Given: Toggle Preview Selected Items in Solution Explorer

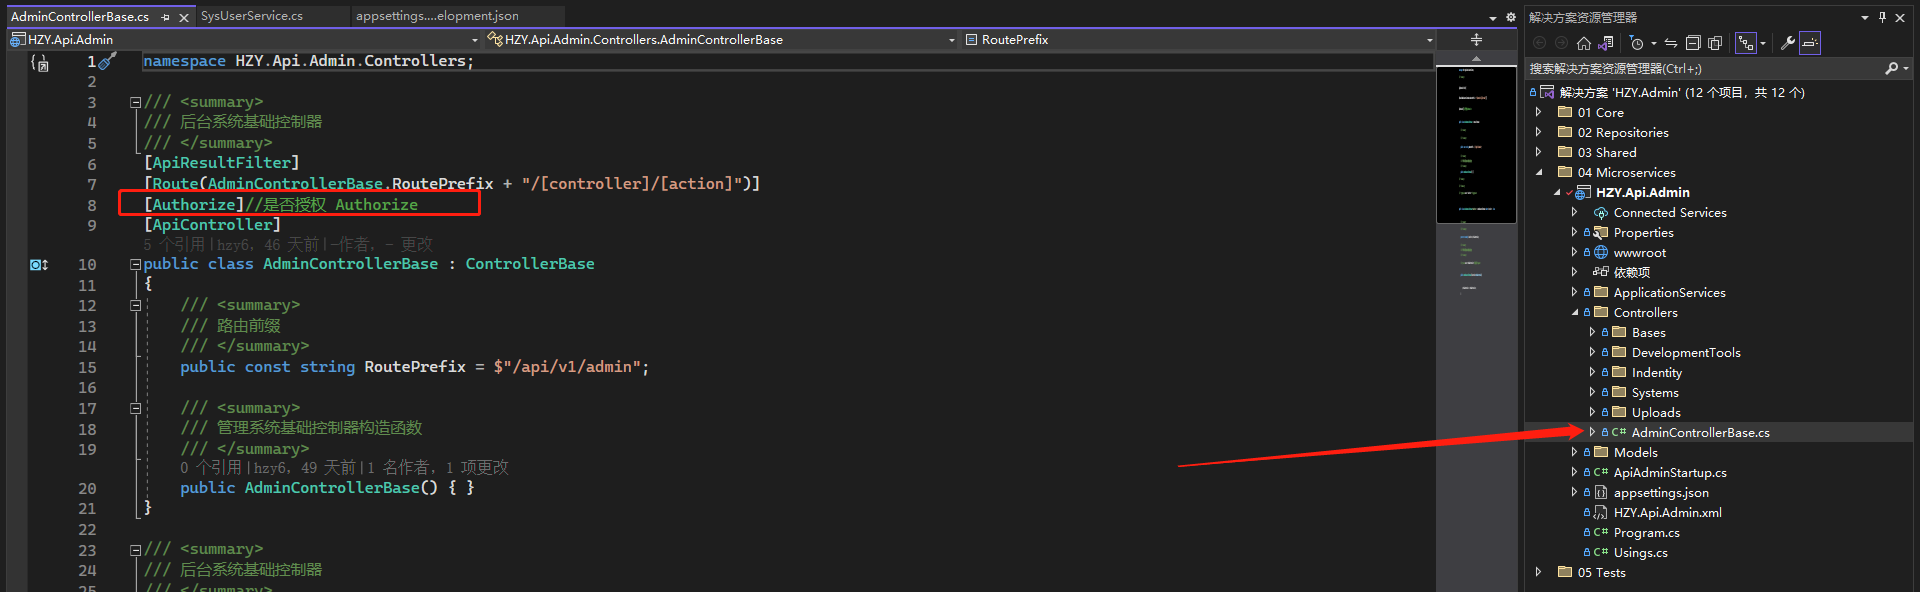Looking at the screenshot, I should pyautogui.click(x=1810, y=43).
